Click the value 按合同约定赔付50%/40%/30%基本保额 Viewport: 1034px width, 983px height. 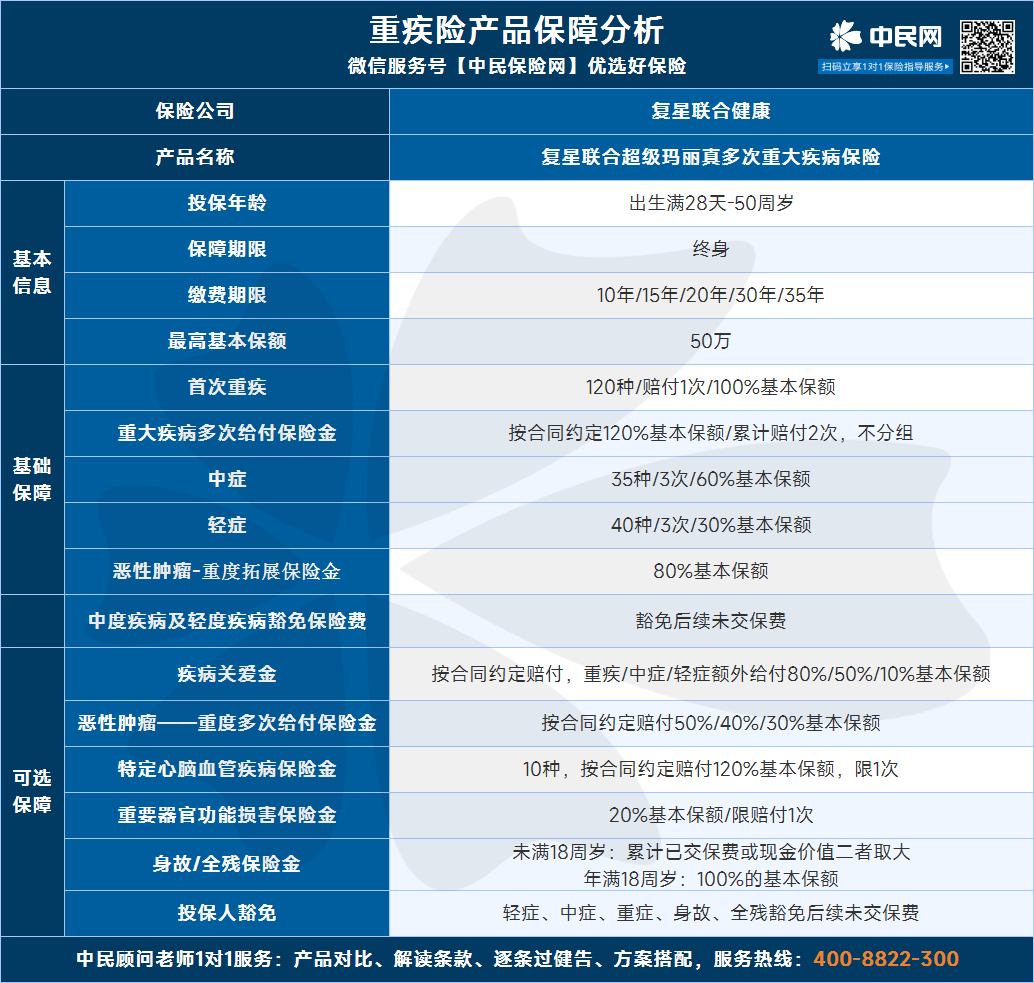(711, 723)
